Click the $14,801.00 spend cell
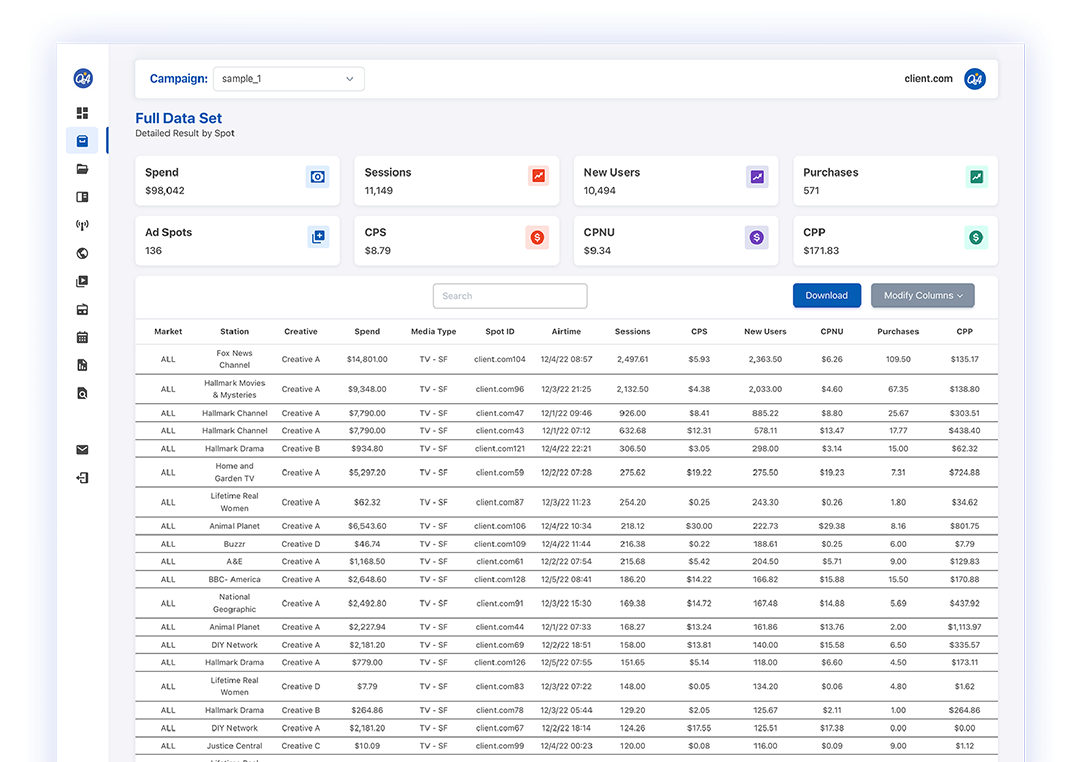 [x=367, y=359]
